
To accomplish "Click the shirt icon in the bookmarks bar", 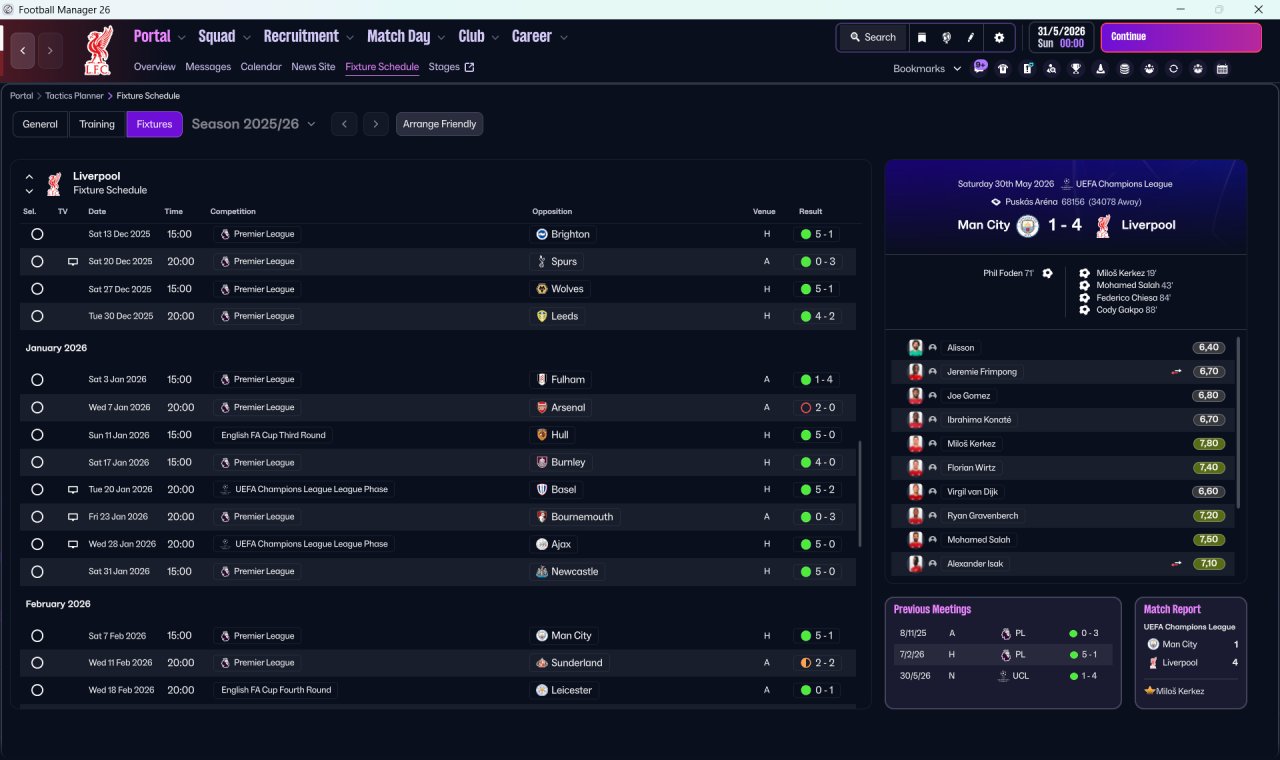I will (1003, 69).
